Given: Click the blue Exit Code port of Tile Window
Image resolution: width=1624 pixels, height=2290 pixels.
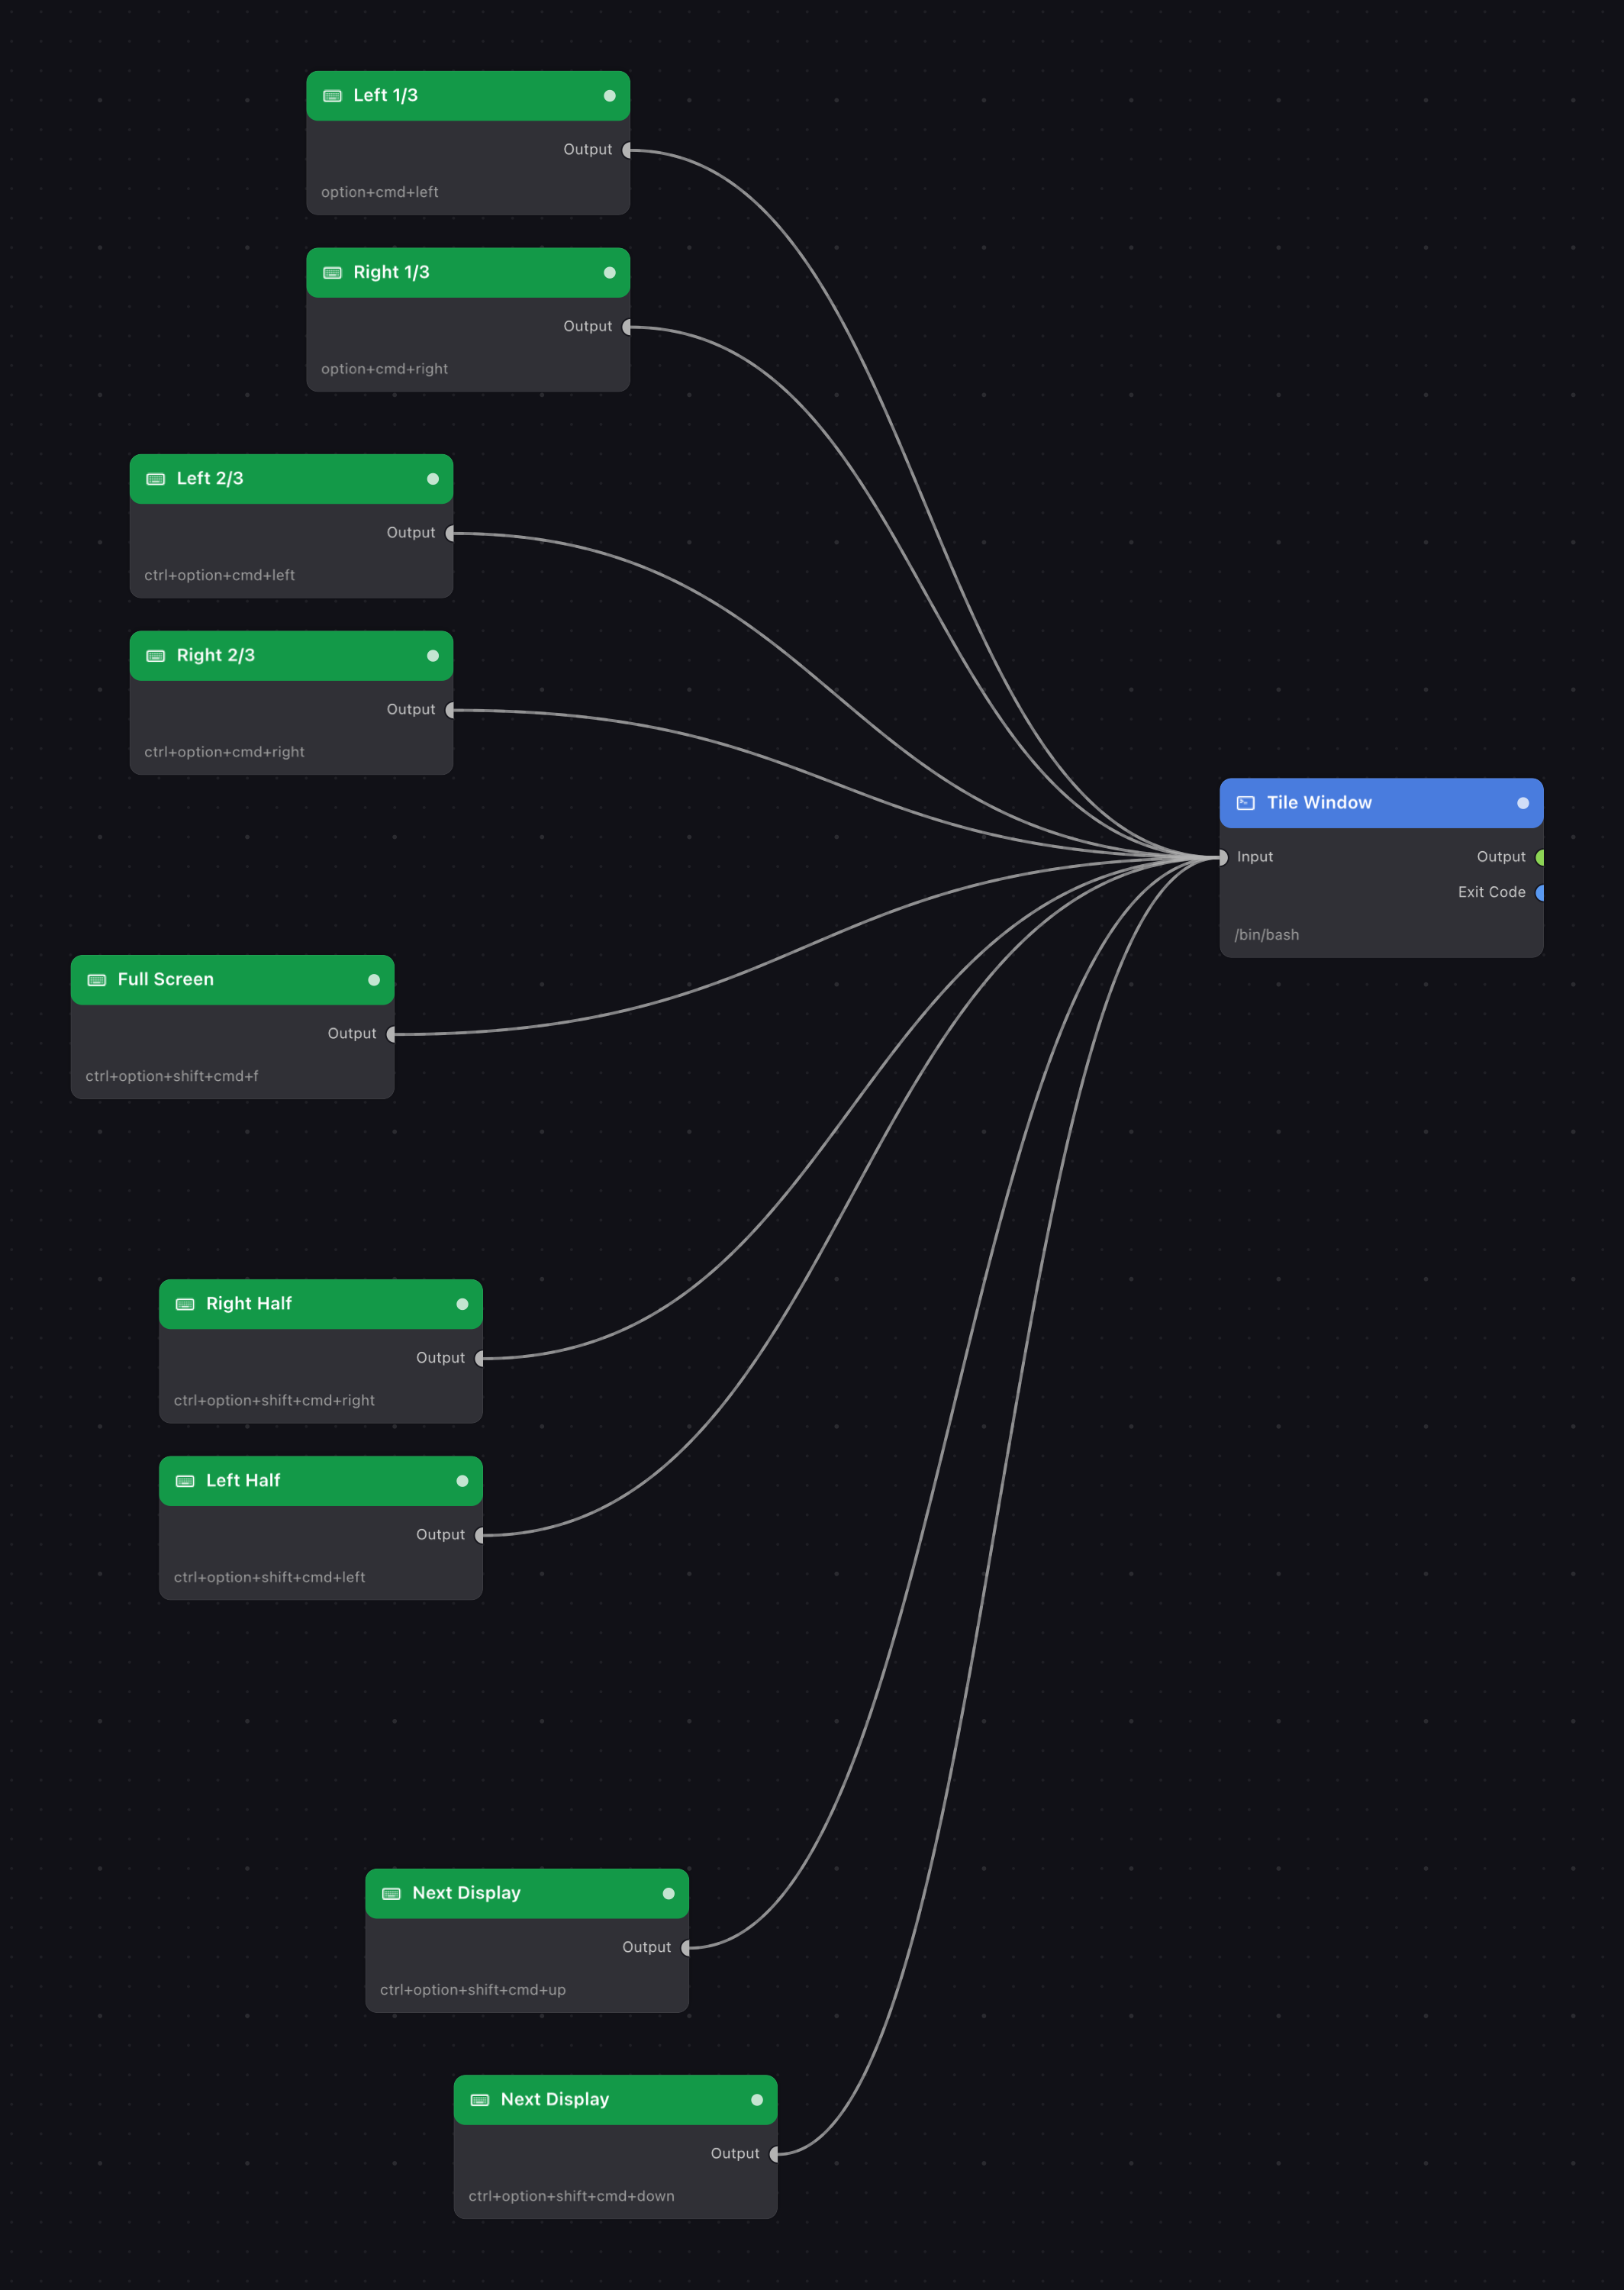Looking at the screenshot, I should 1541,893.
